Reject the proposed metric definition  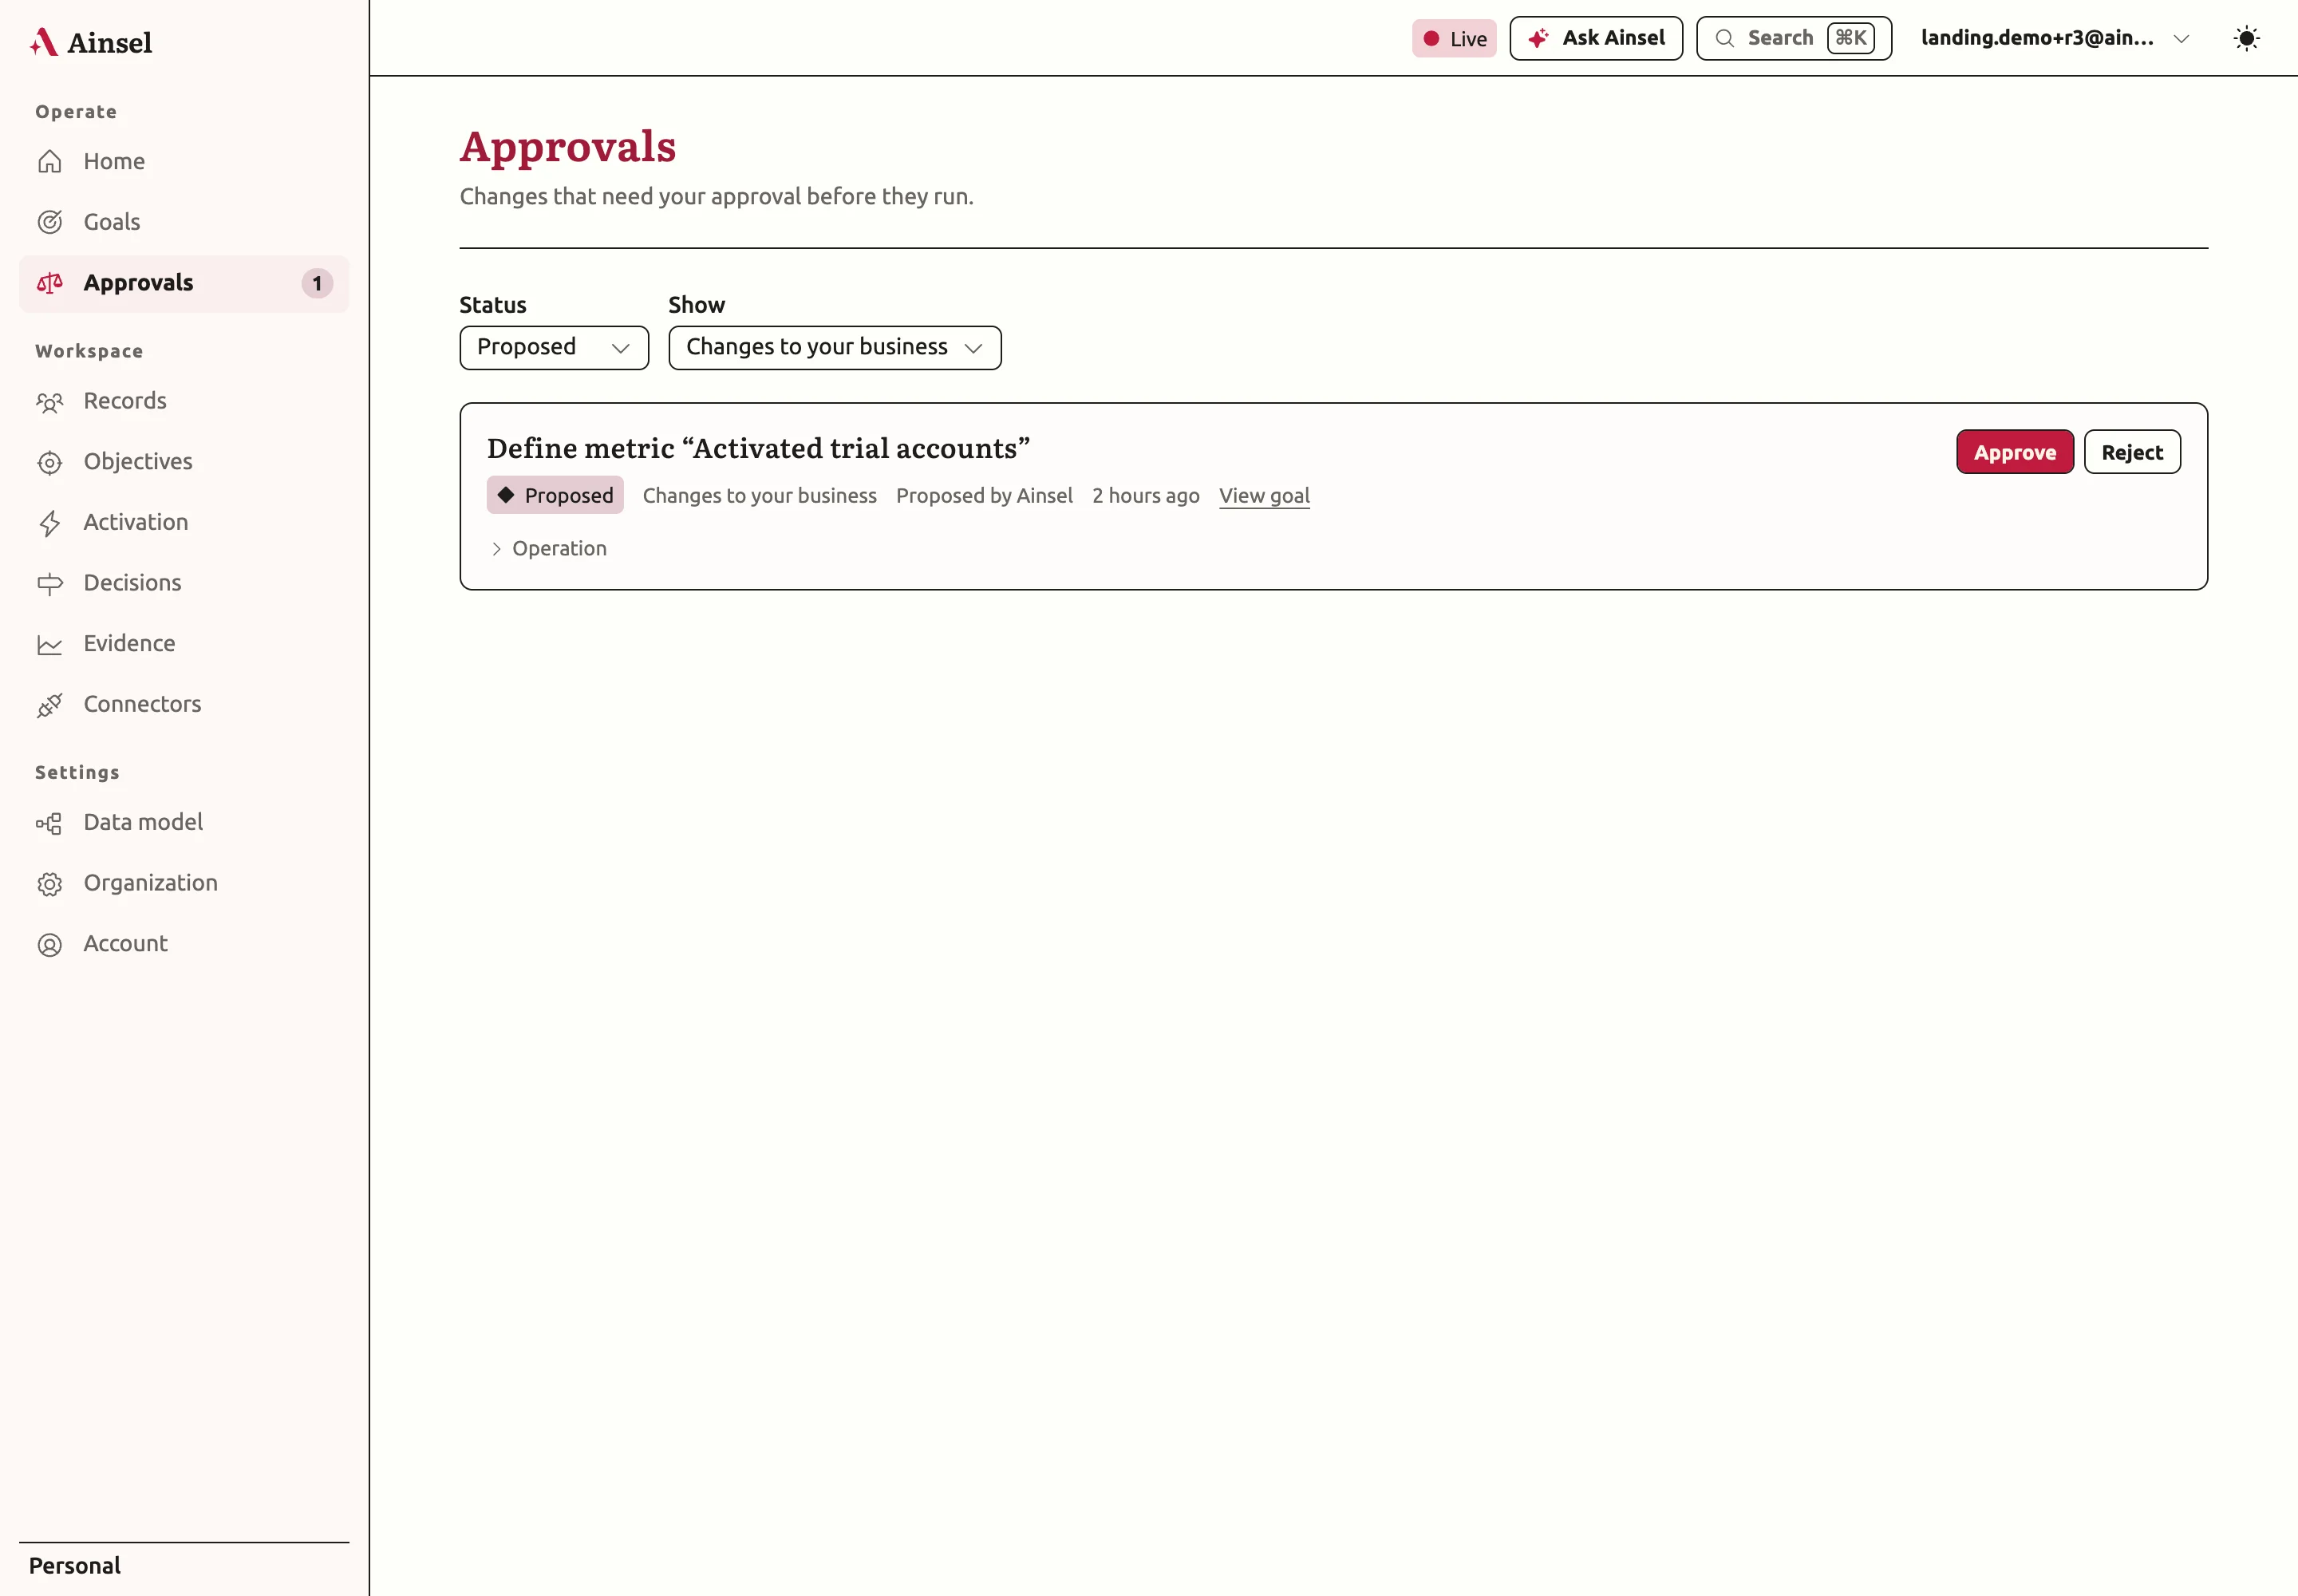tap(2132, 452)
